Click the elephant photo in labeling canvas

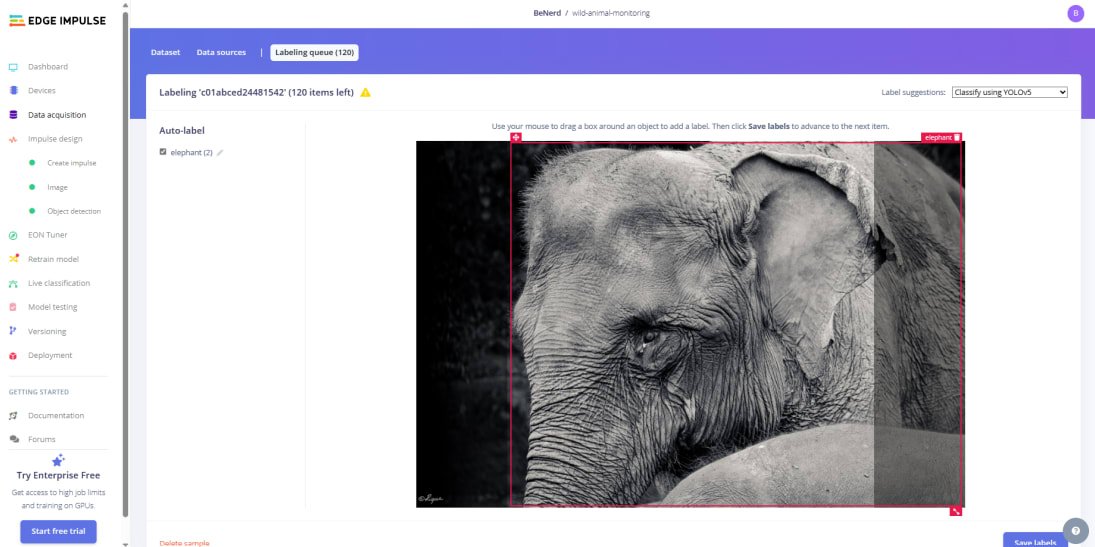click(x=690, y=324)
